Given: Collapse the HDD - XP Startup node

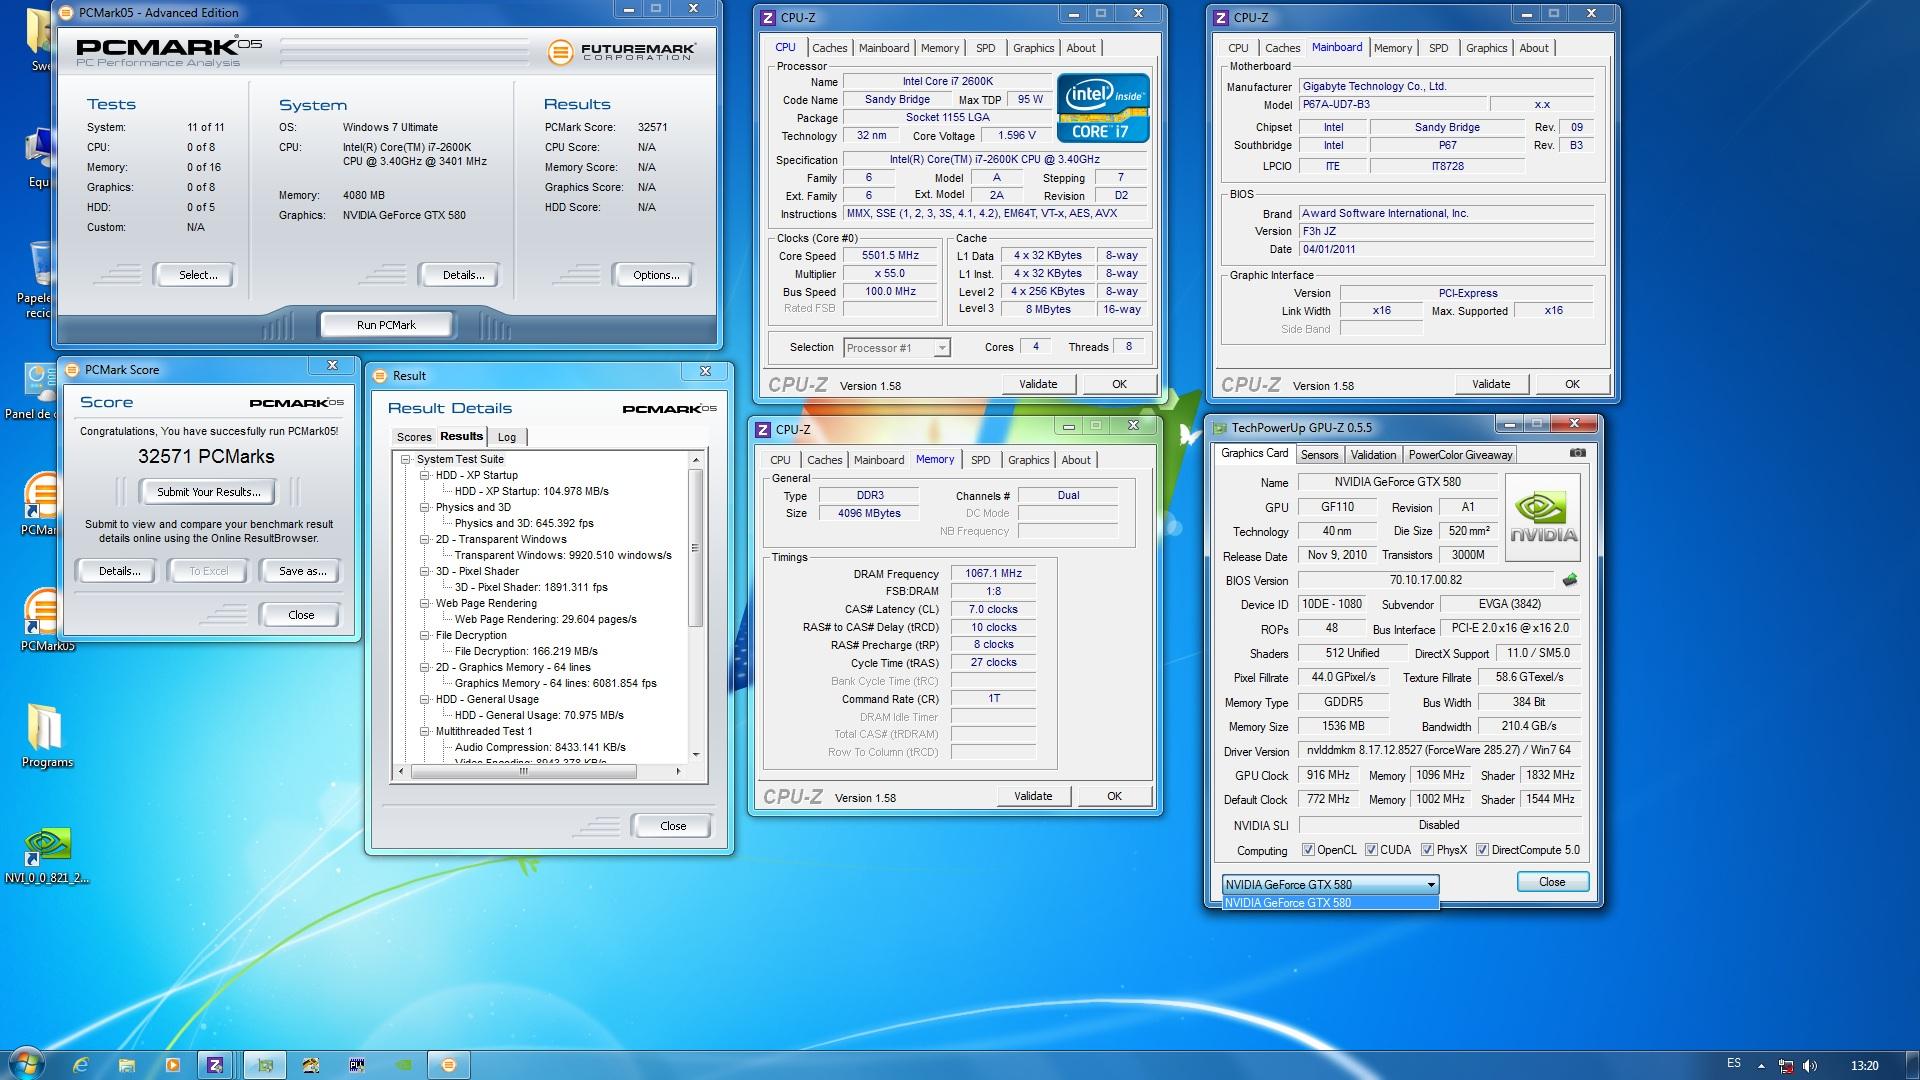Looking at the screenshot, I should (x=425, y=475).
